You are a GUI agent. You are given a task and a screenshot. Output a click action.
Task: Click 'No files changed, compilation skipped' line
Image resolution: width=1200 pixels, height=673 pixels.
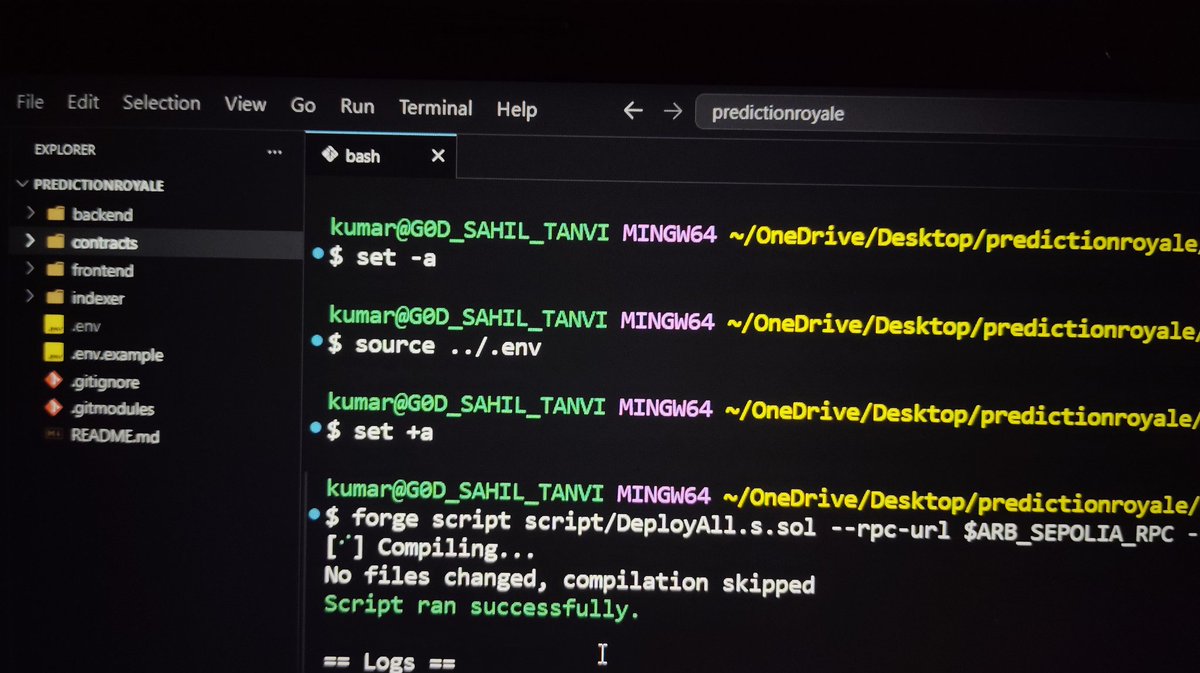pos(568,580)
